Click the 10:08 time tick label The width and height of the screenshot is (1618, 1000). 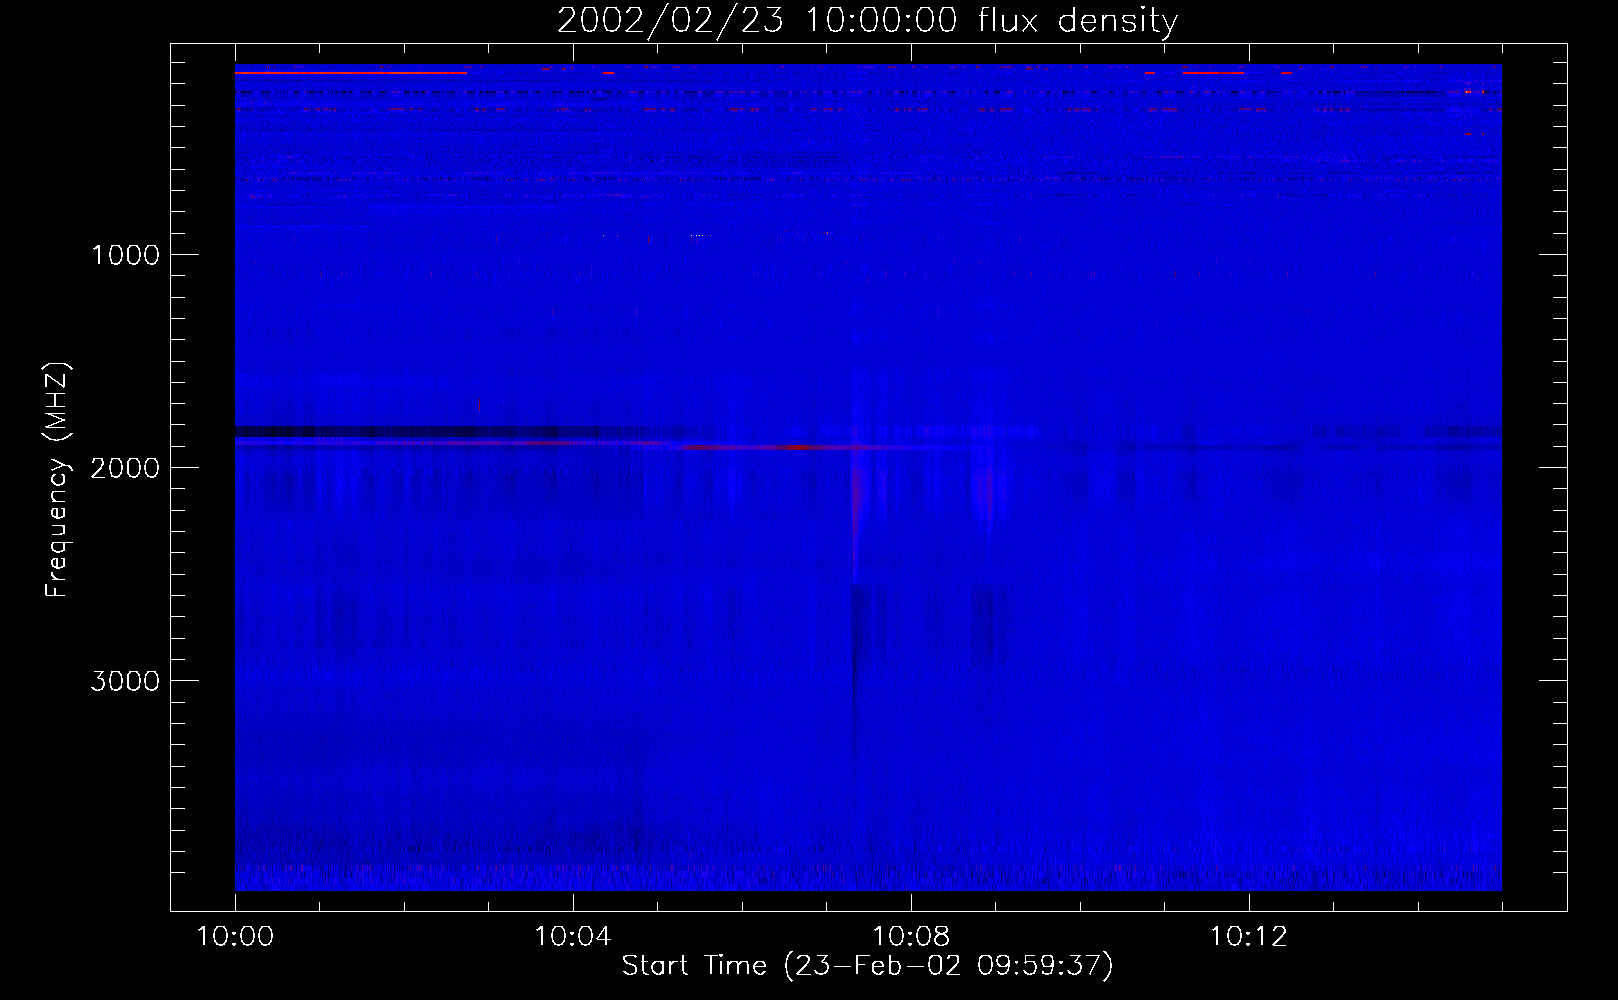911,936
